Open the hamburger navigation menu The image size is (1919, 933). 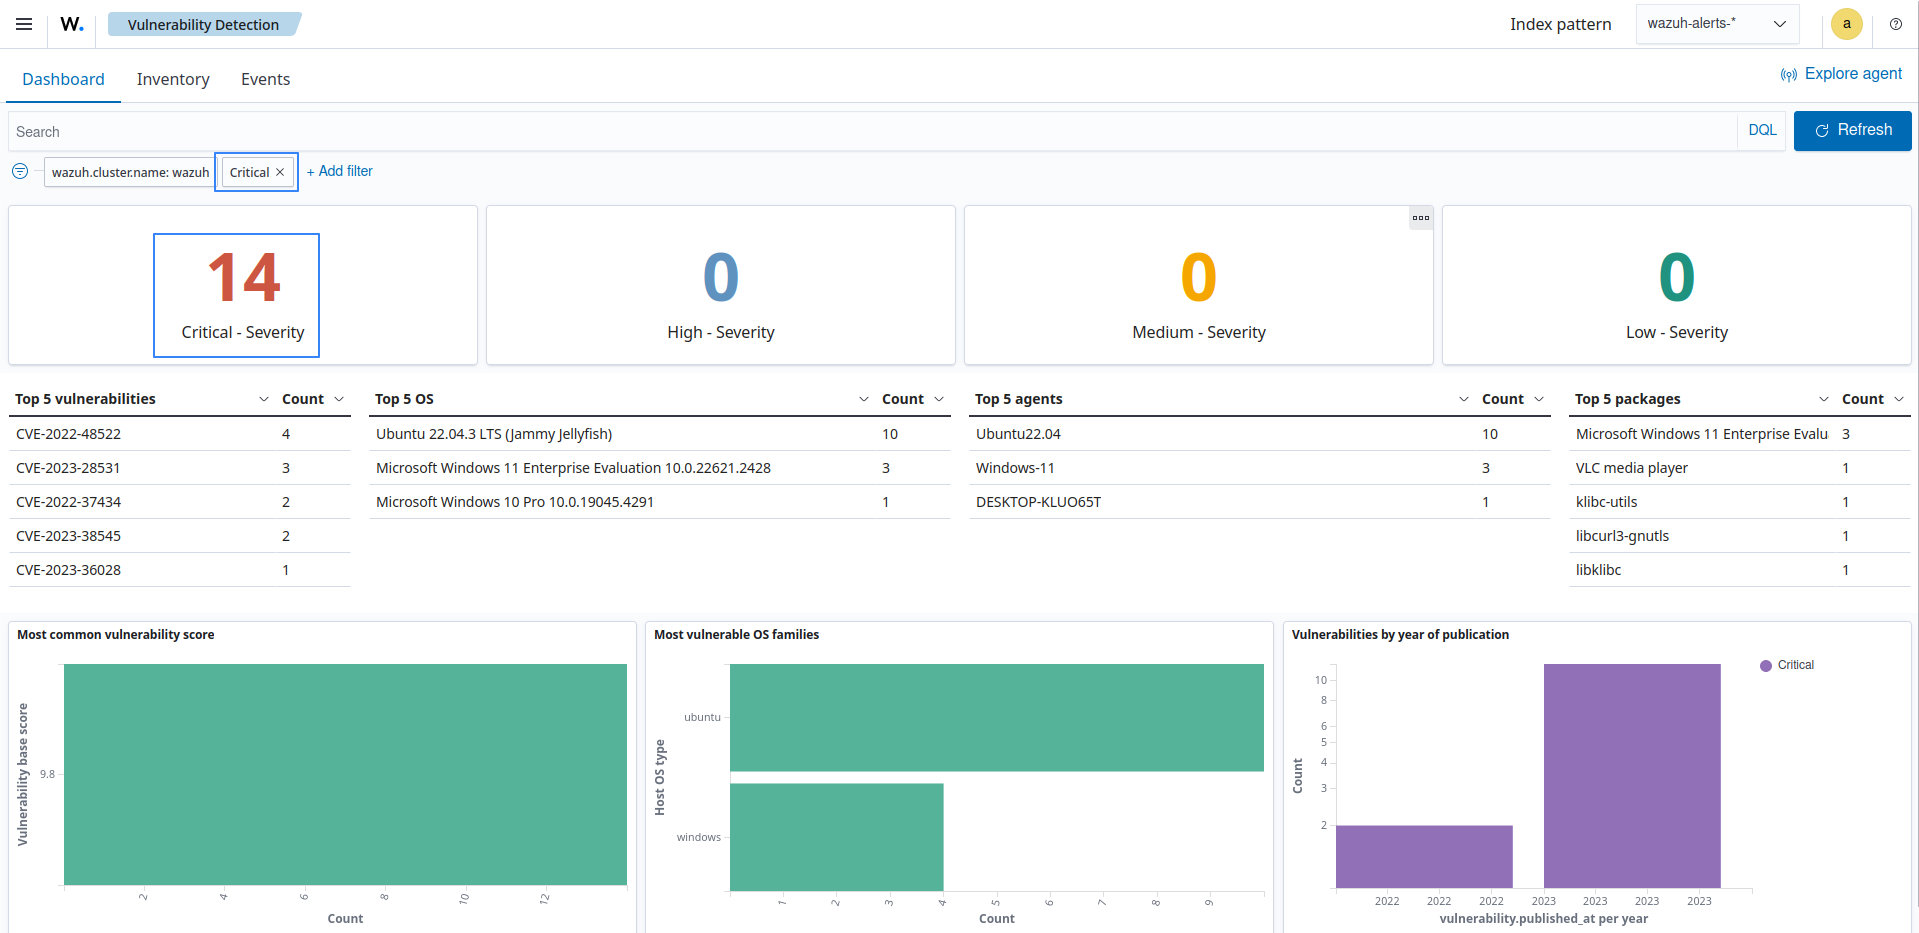click(24, 24)
